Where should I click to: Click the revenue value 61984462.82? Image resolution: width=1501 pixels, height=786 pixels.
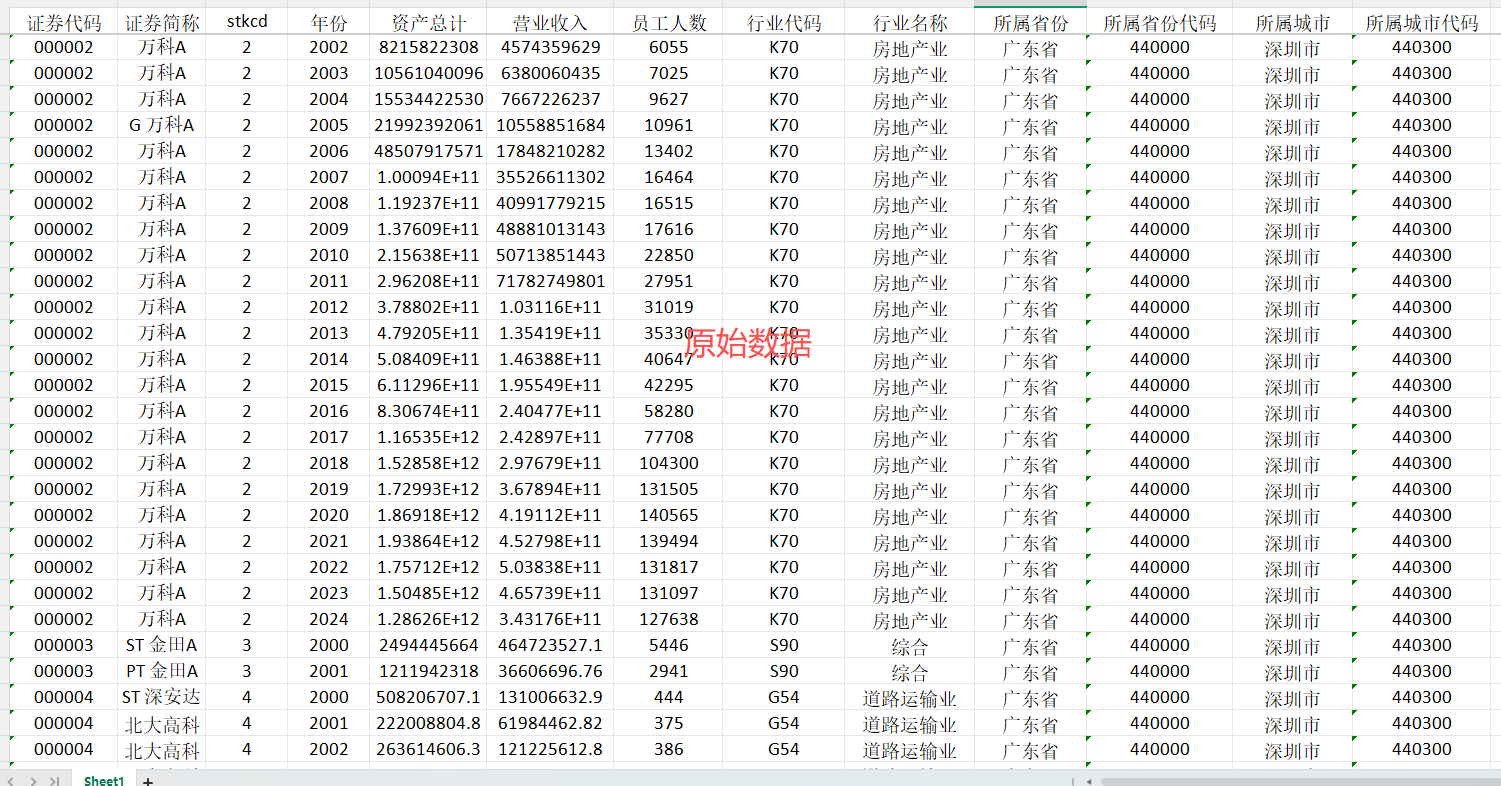551,723
